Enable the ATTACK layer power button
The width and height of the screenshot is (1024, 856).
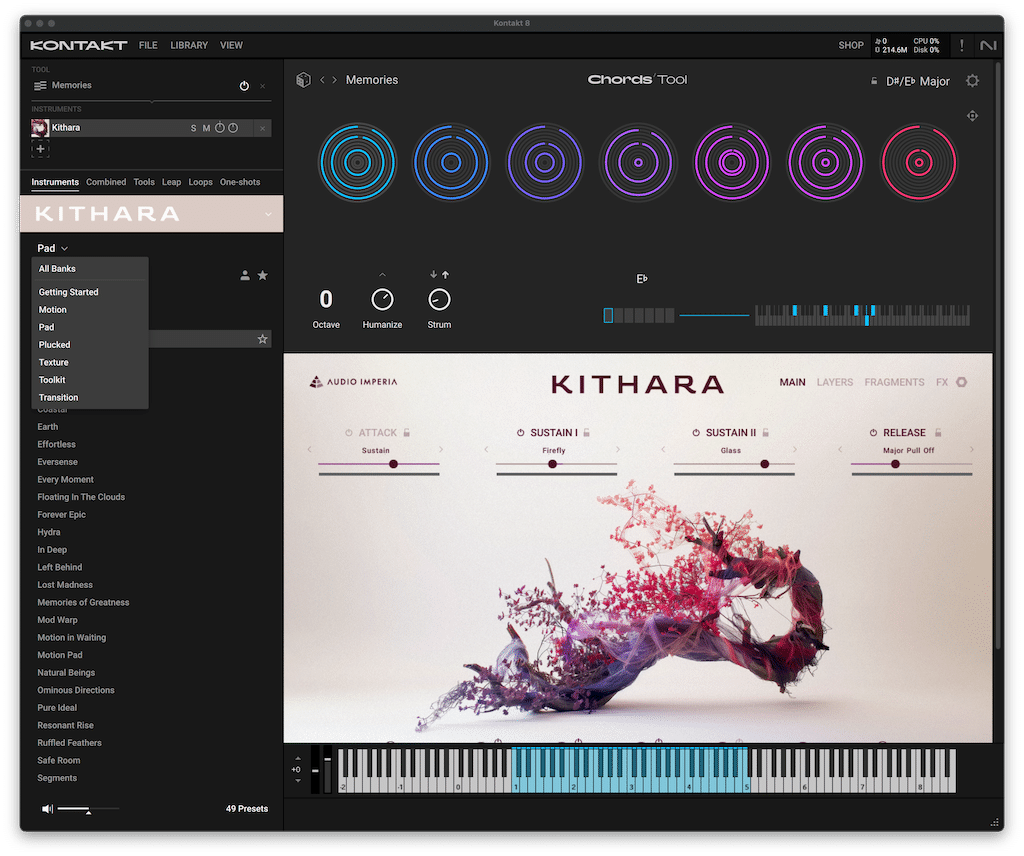349,433
